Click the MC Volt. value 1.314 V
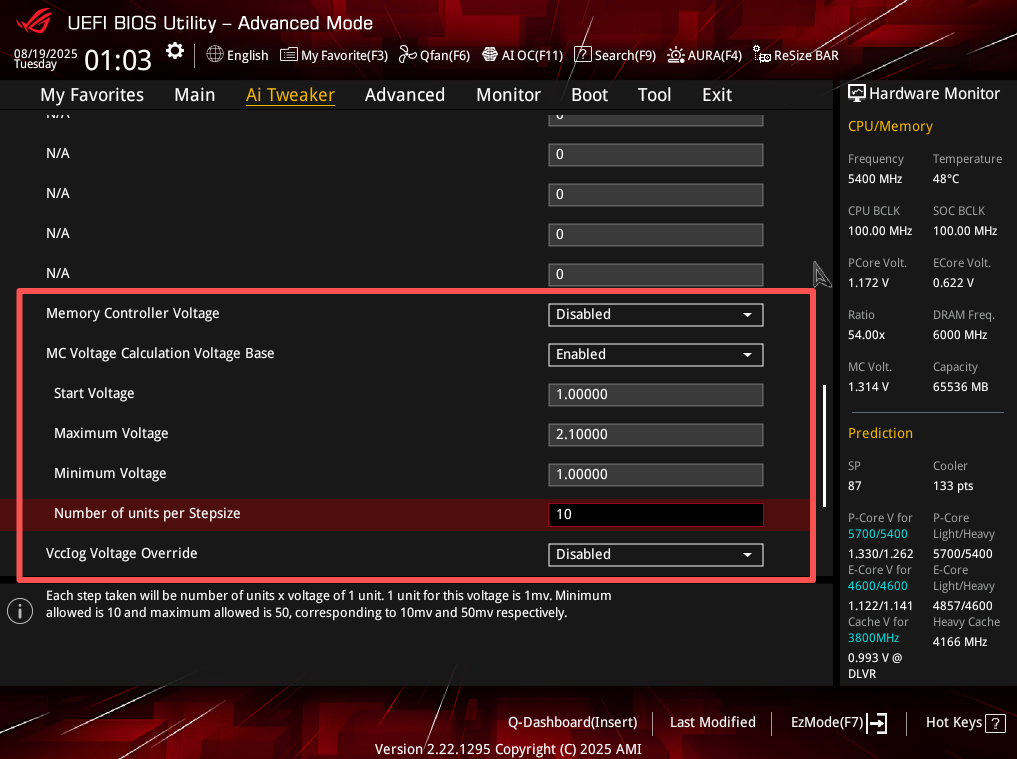 868,387
